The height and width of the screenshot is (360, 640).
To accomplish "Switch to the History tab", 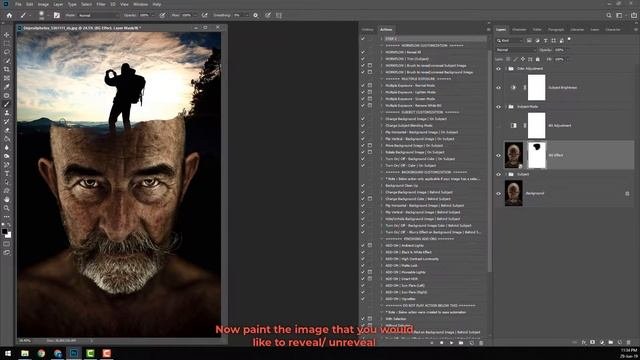I will tap(367, 29).
